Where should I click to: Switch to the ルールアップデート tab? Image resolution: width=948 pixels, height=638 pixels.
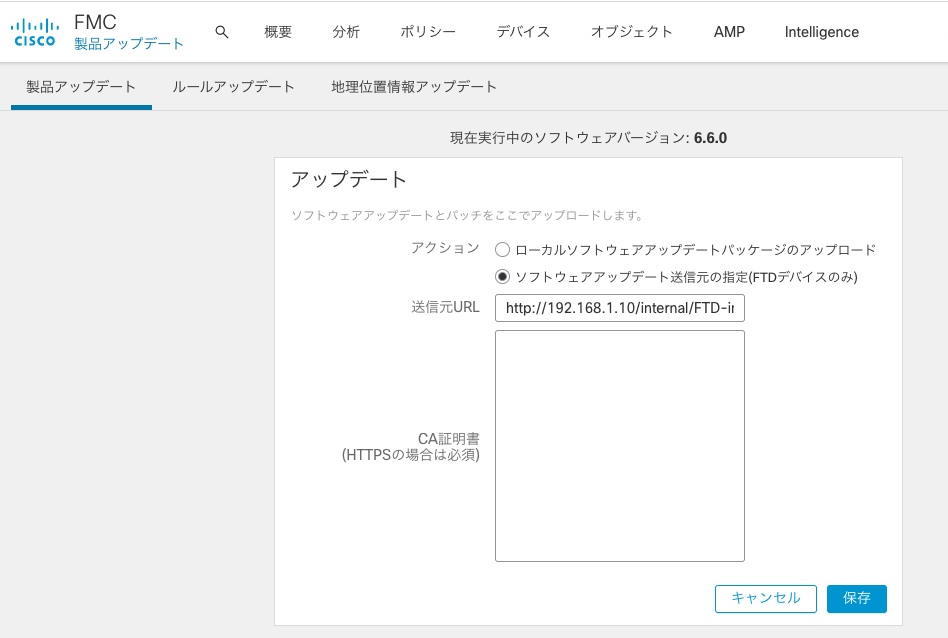coord(233,87)
